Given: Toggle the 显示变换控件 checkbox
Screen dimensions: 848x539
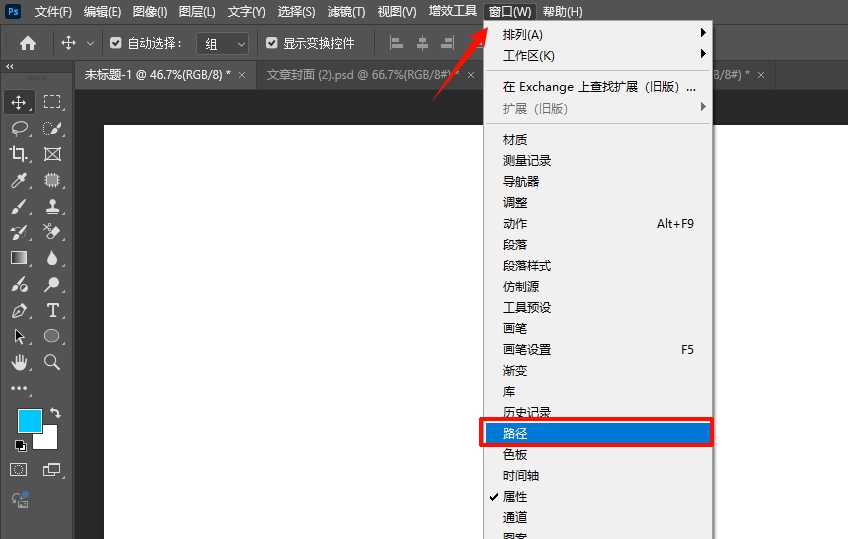Looking at the screenshot, I should click(271, 43).
